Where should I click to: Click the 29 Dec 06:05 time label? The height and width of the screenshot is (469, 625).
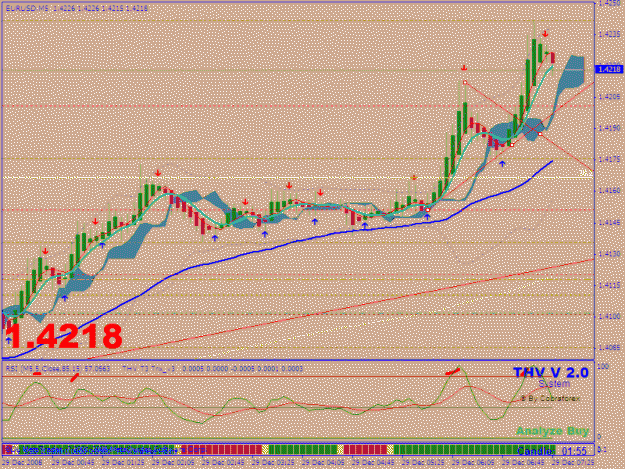pyautogui.click(x=473, y=463)
